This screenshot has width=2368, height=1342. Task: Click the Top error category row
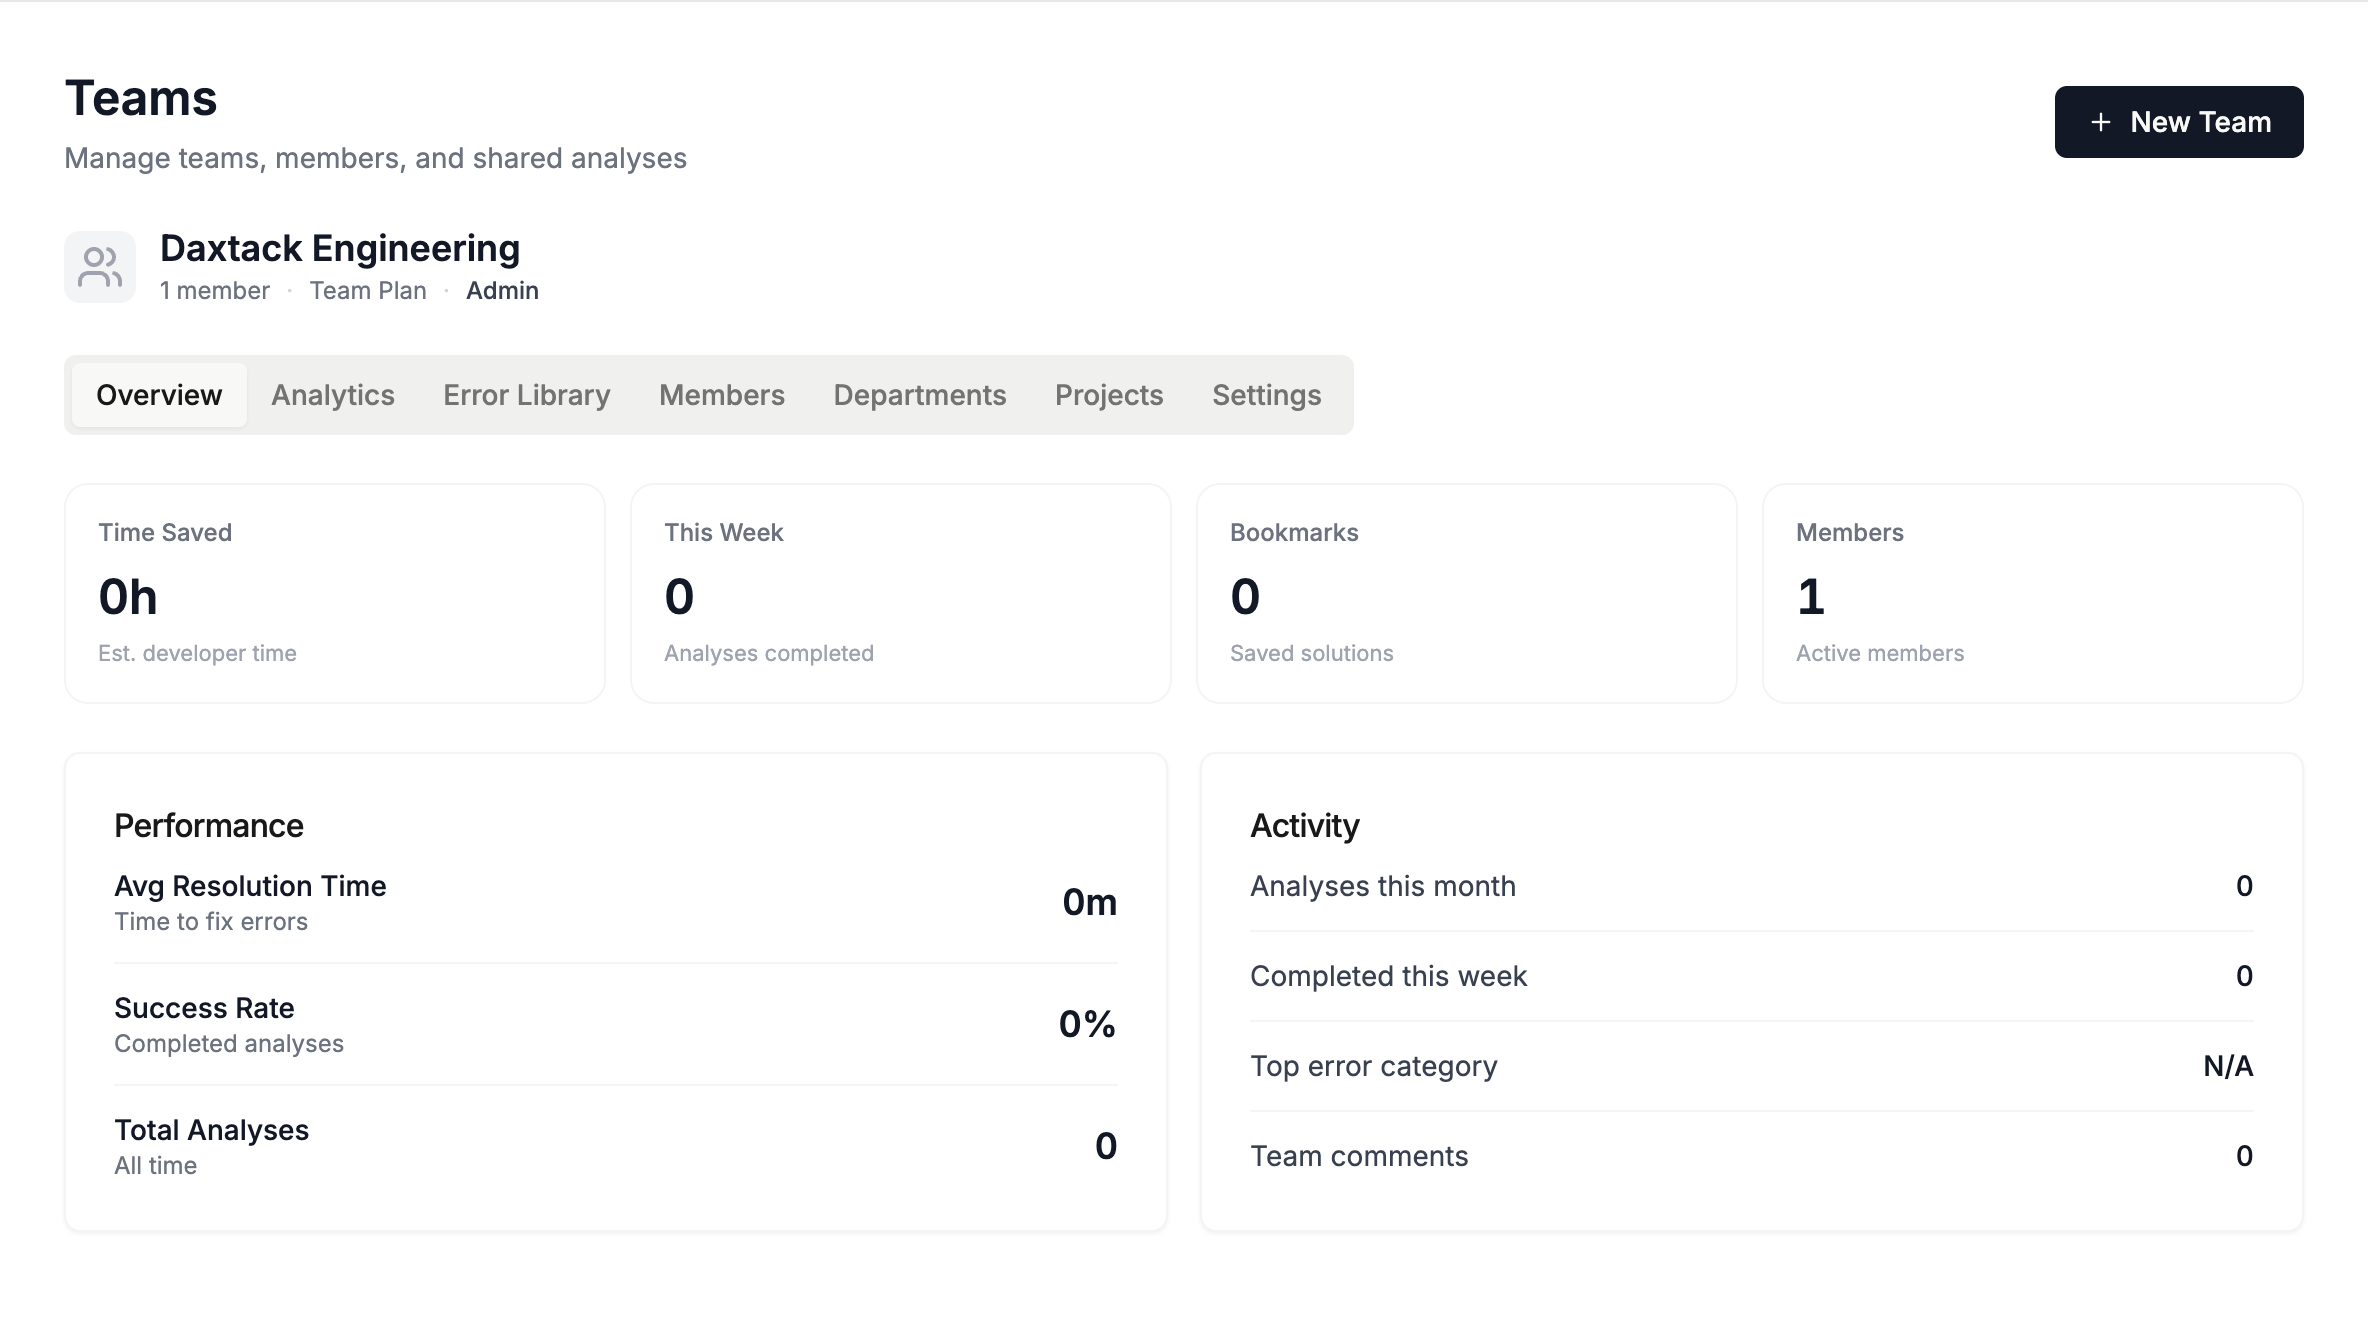(x=1750, y=1066)
